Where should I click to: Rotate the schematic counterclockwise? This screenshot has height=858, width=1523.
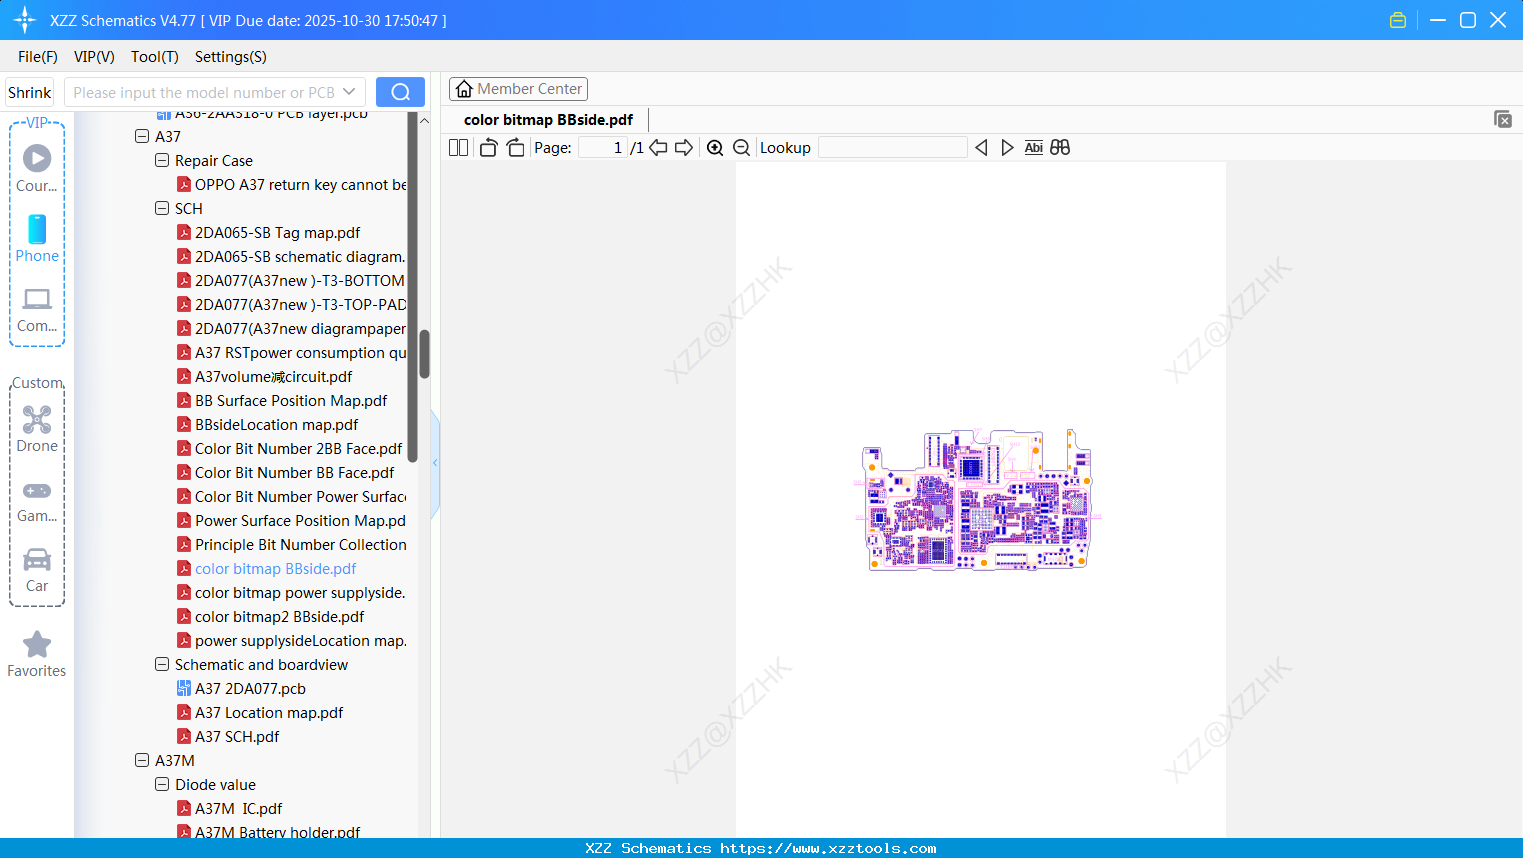(487, 147)
